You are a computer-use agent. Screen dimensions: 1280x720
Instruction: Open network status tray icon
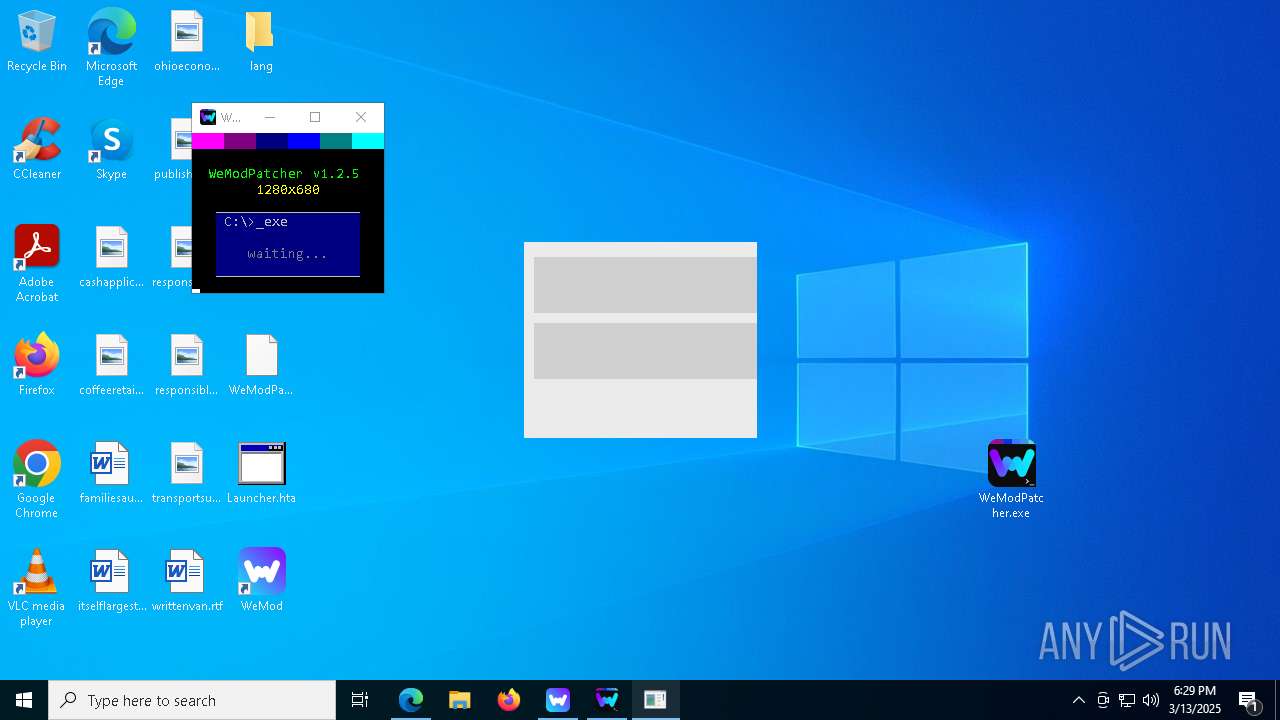(1127, 700)
